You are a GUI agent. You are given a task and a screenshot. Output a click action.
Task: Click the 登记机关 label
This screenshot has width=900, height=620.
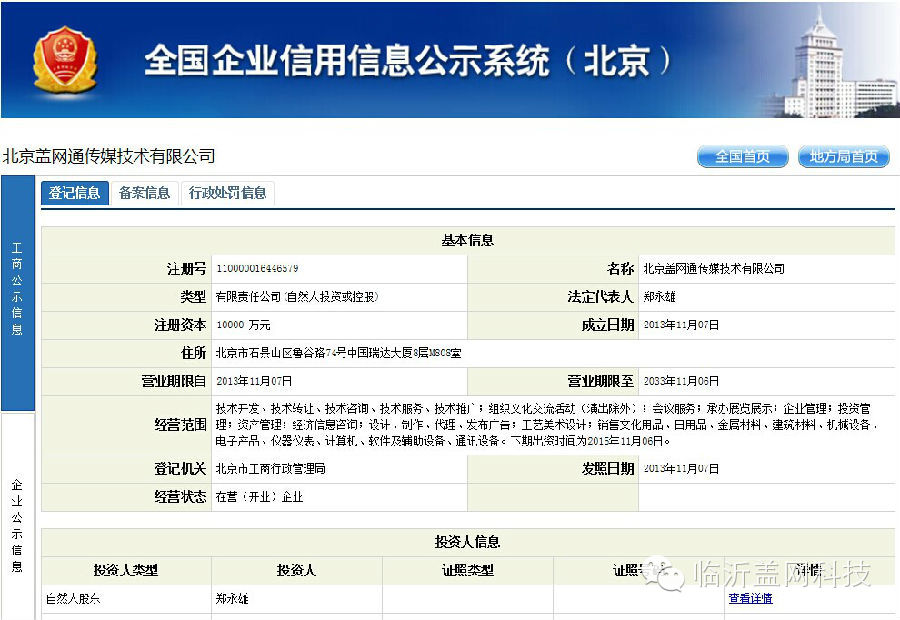point(180,469)
